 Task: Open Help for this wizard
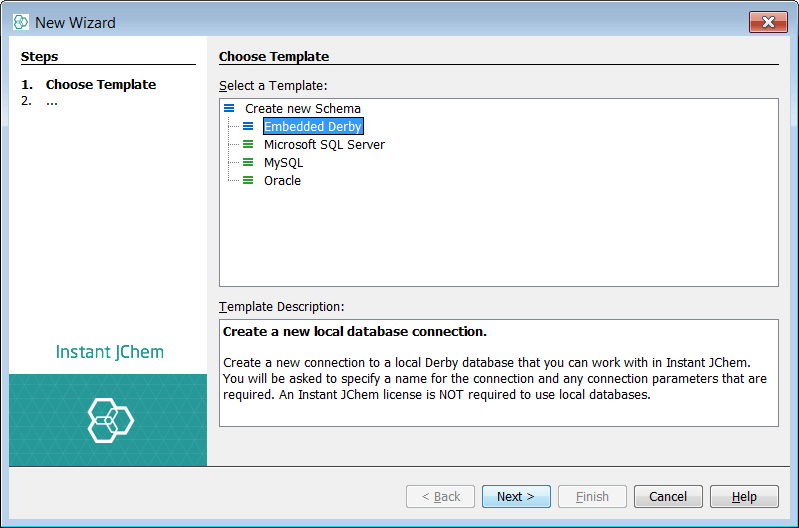click(x=744, y=497)
